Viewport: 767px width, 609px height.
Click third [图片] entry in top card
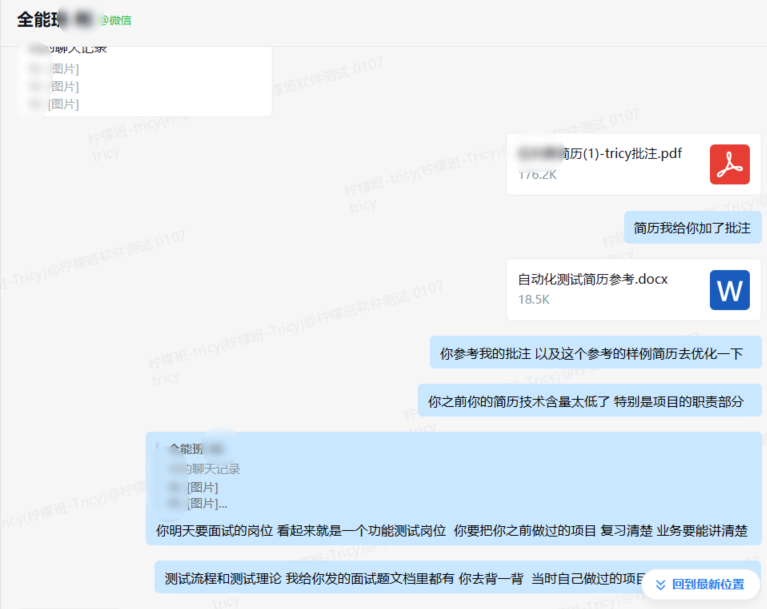pos(64,104)
